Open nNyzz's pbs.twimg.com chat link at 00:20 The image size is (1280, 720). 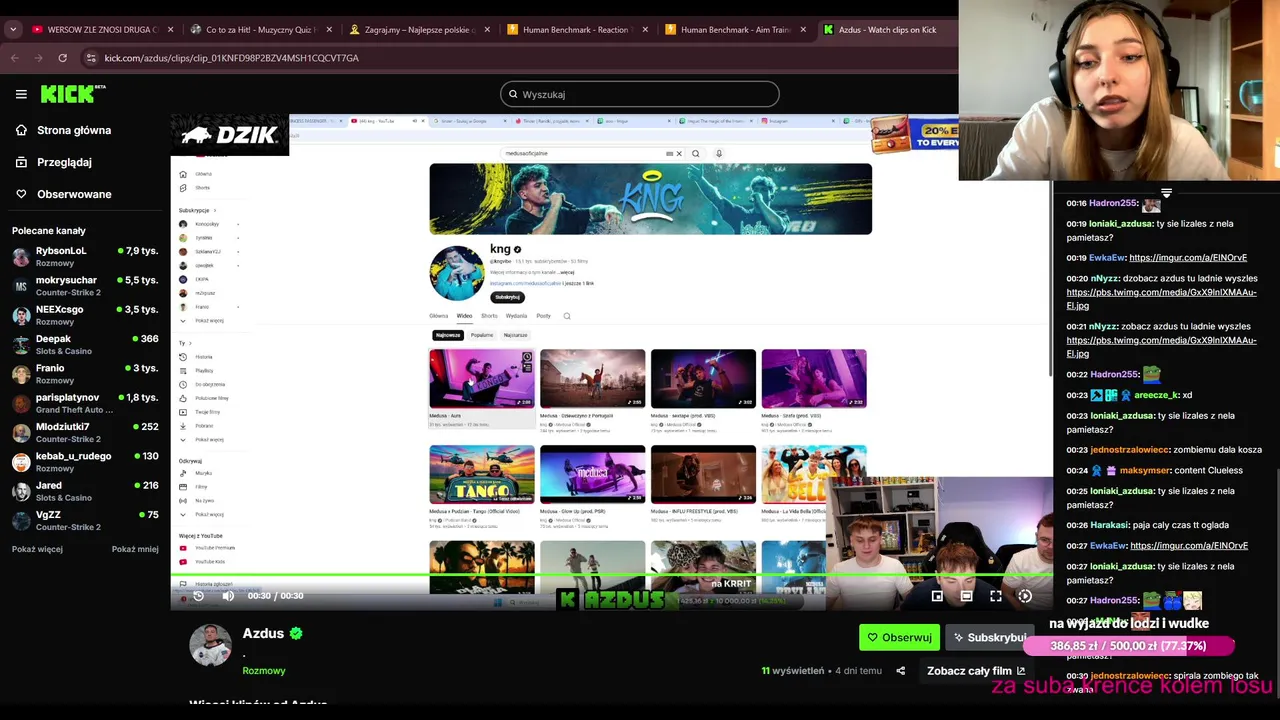(x=1161, y=299)
